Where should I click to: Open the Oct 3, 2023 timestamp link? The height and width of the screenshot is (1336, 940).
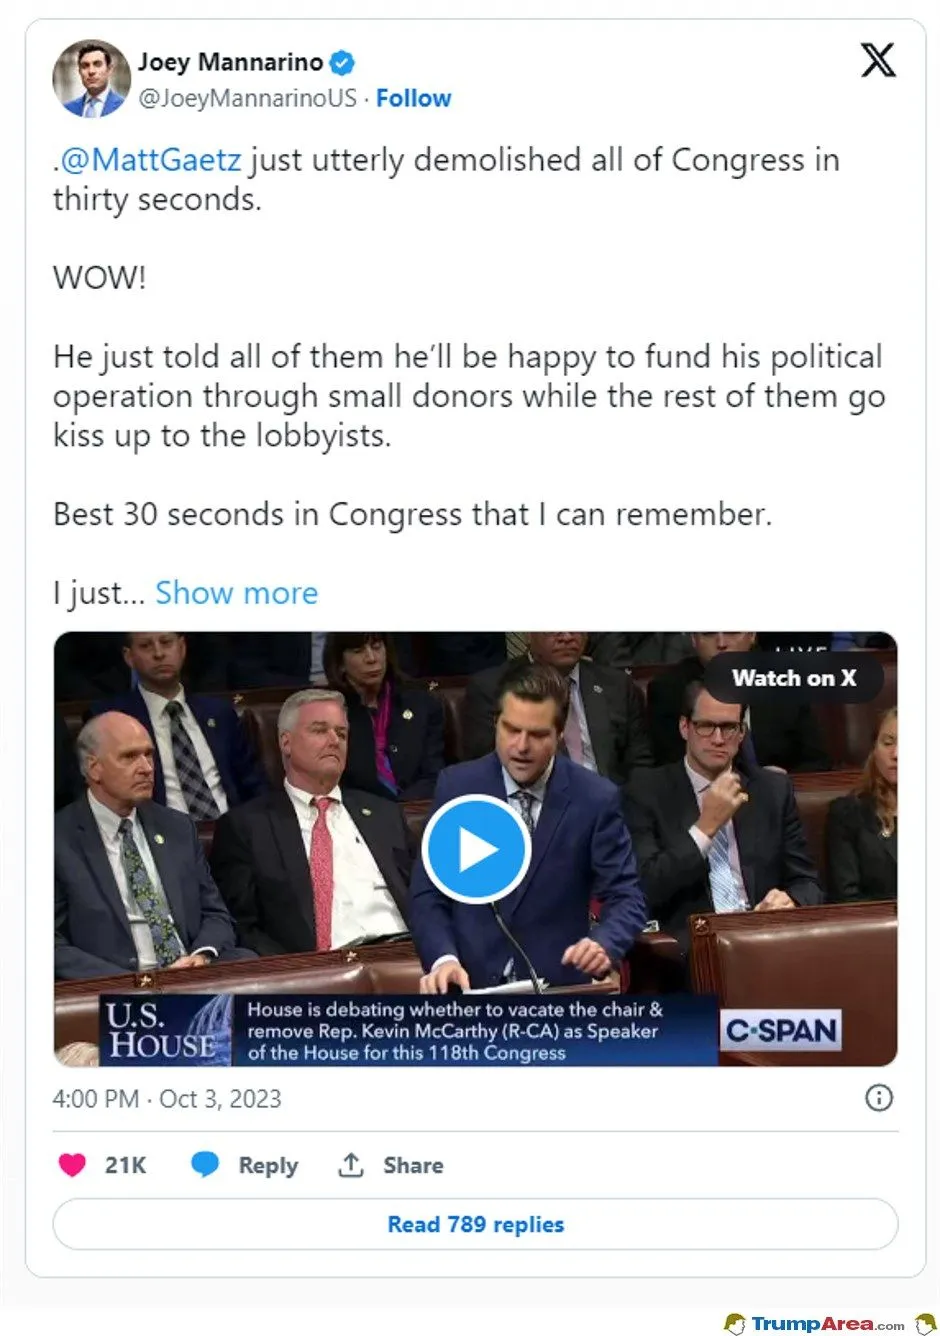(167, 1099)
